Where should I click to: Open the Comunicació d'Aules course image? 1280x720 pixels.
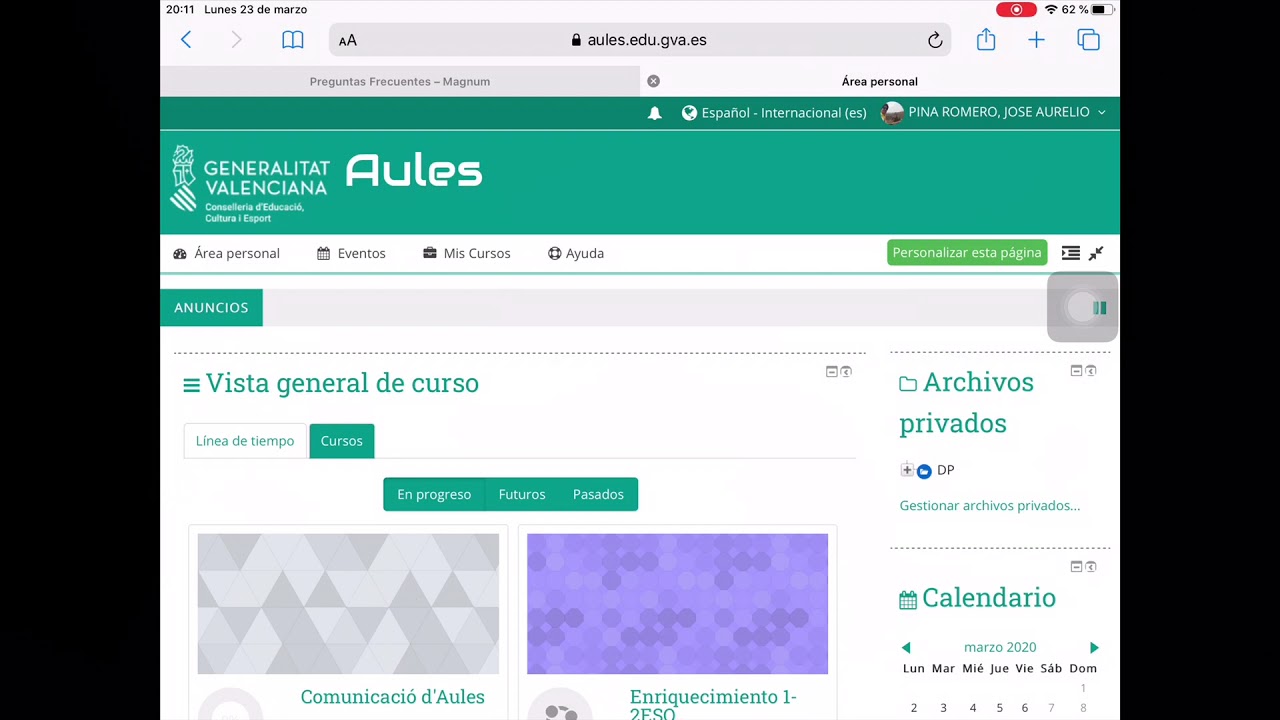(348, 604)
